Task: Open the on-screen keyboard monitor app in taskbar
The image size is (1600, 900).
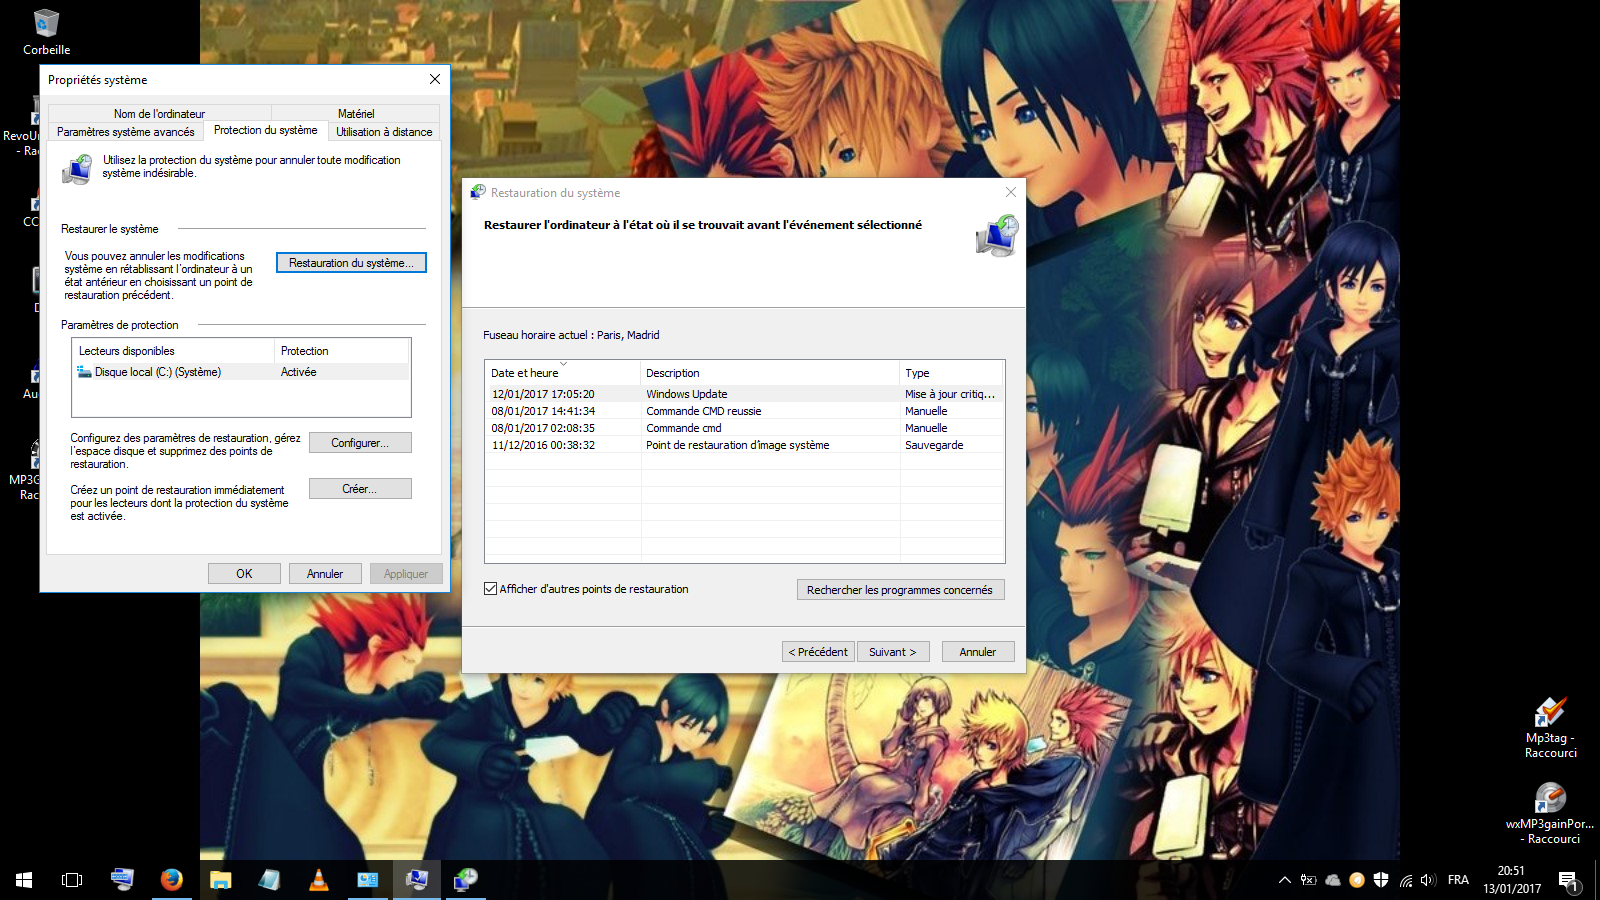Action: [122, 880]
